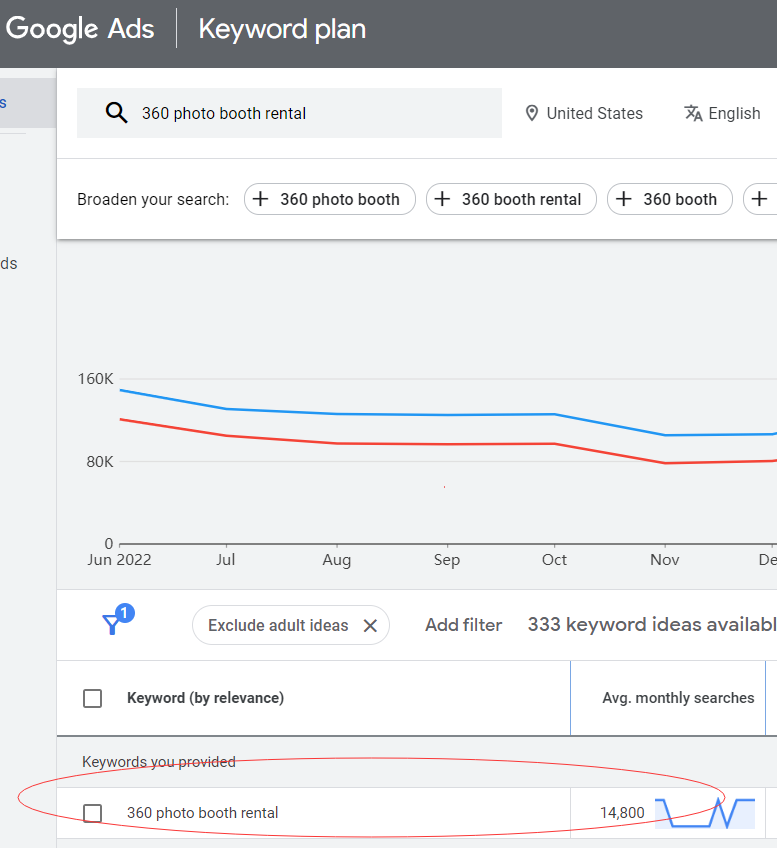Click plus icon on '360 booth' chip

click(x=623, y=199)
